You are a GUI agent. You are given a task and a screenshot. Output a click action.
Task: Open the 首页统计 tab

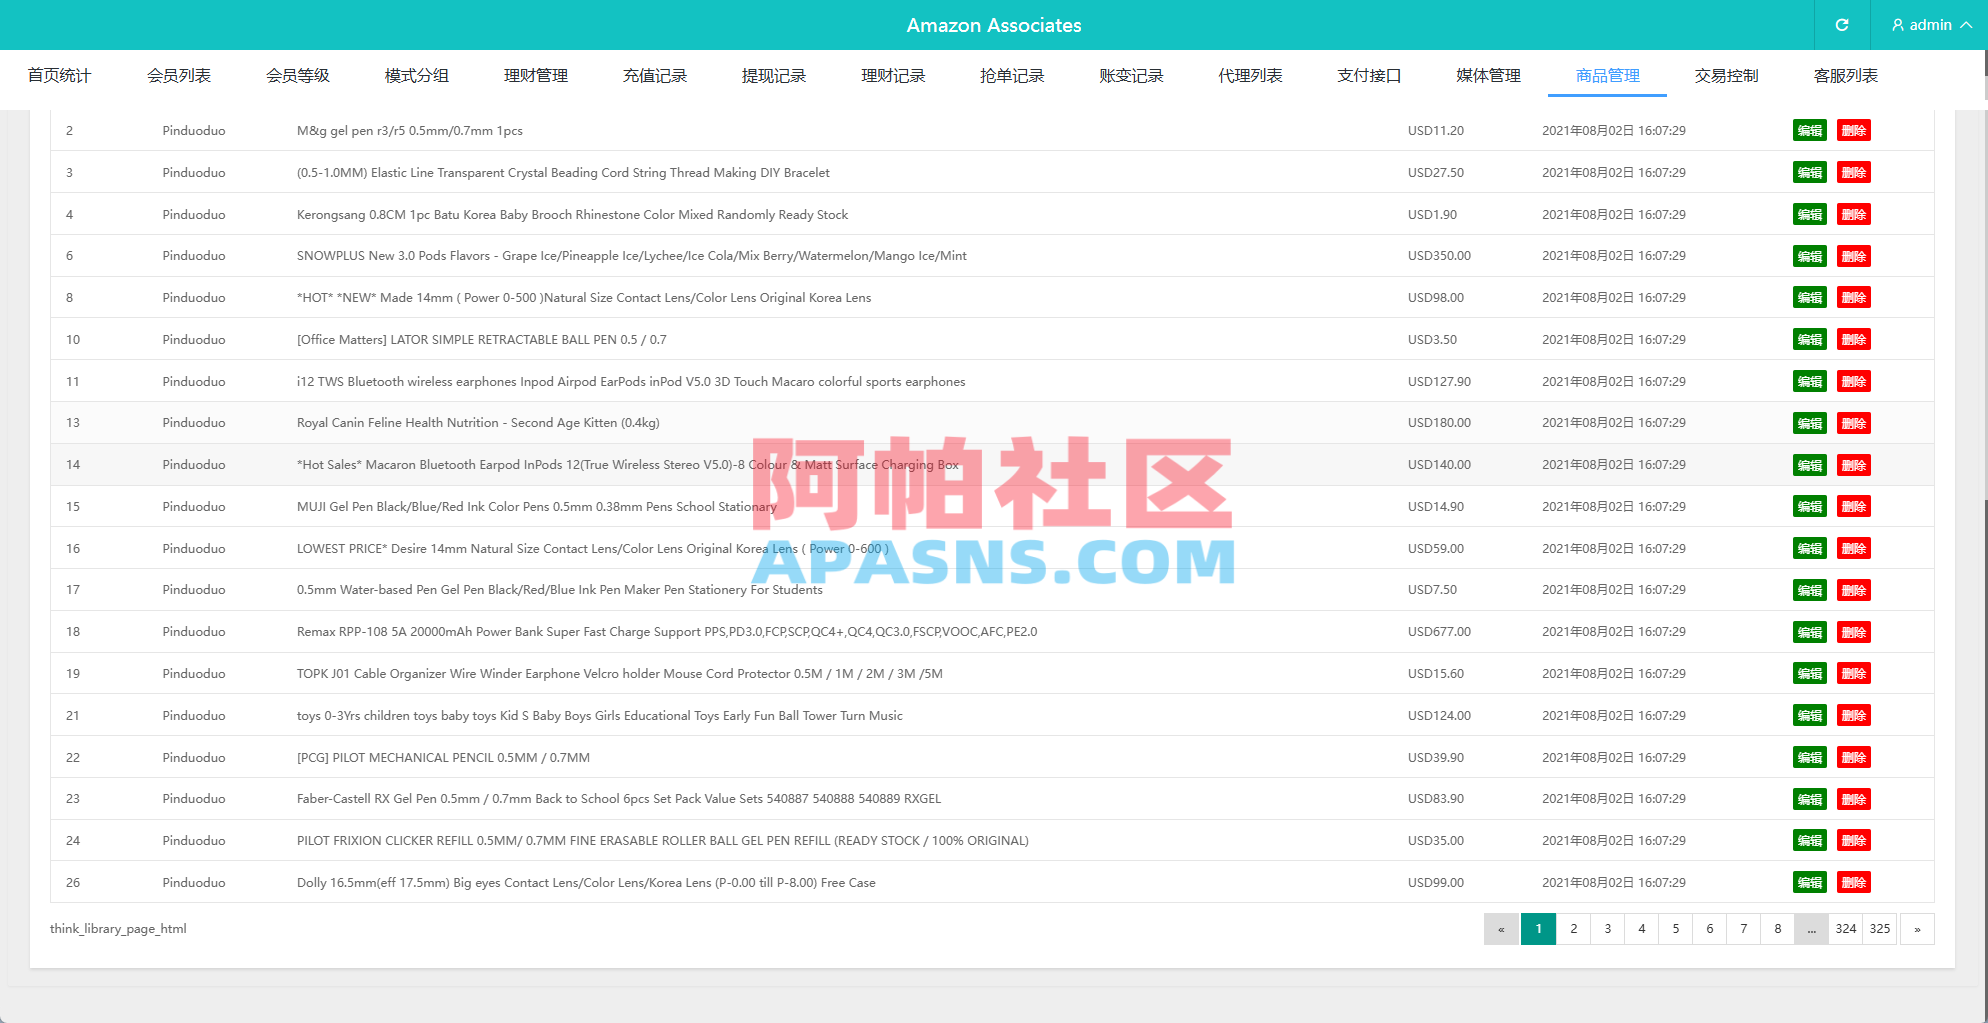[x=59, y=76]
